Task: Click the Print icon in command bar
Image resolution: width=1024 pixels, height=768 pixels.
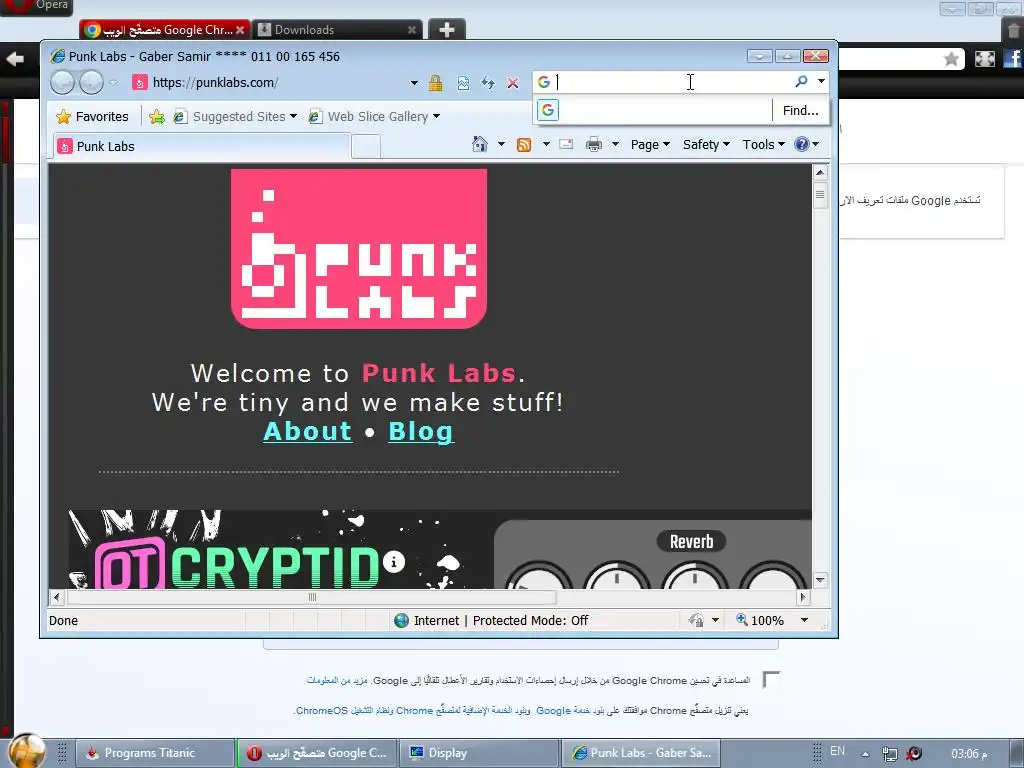Action: (x=594, y=144)
